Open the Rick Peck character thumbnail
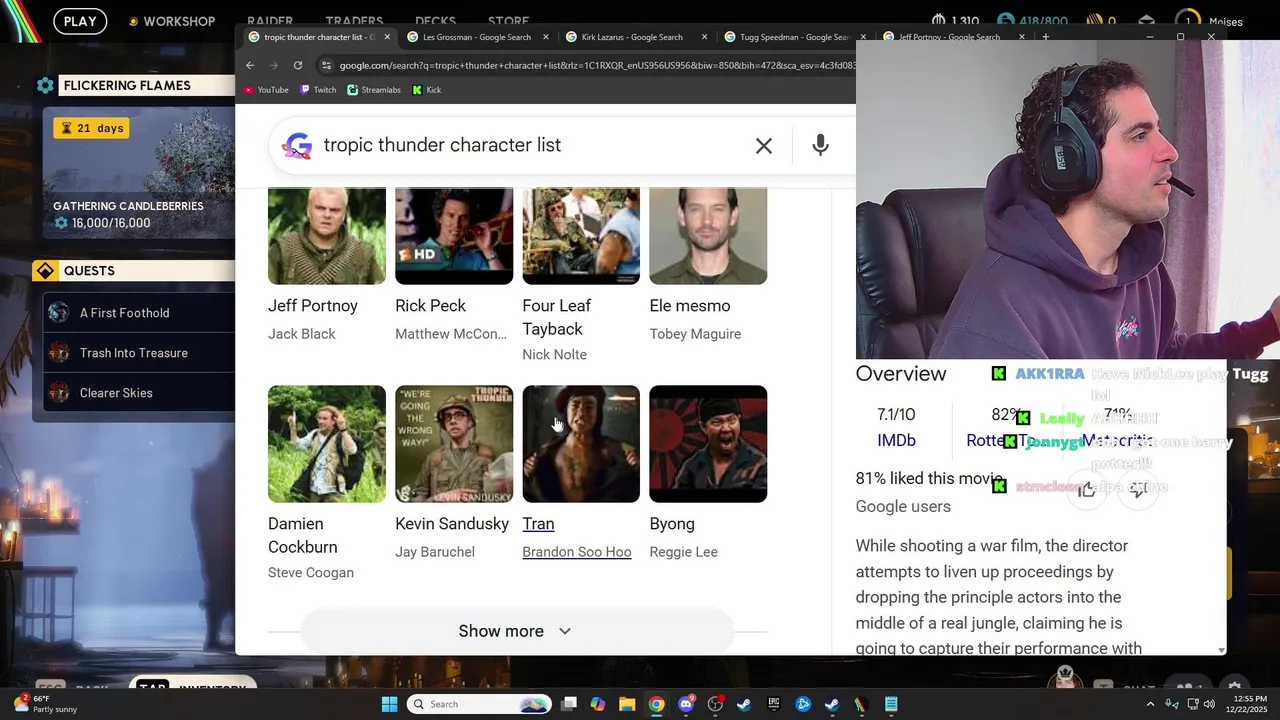 454,235
